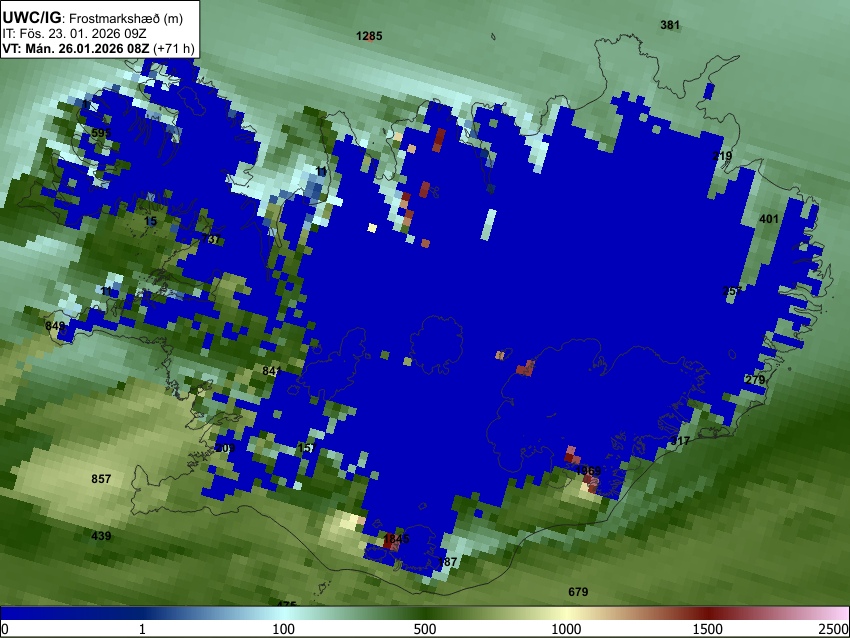Click the color scale label 2500
Screen dimensions: 850x638
pyautogui.click(x=834, y=629)
